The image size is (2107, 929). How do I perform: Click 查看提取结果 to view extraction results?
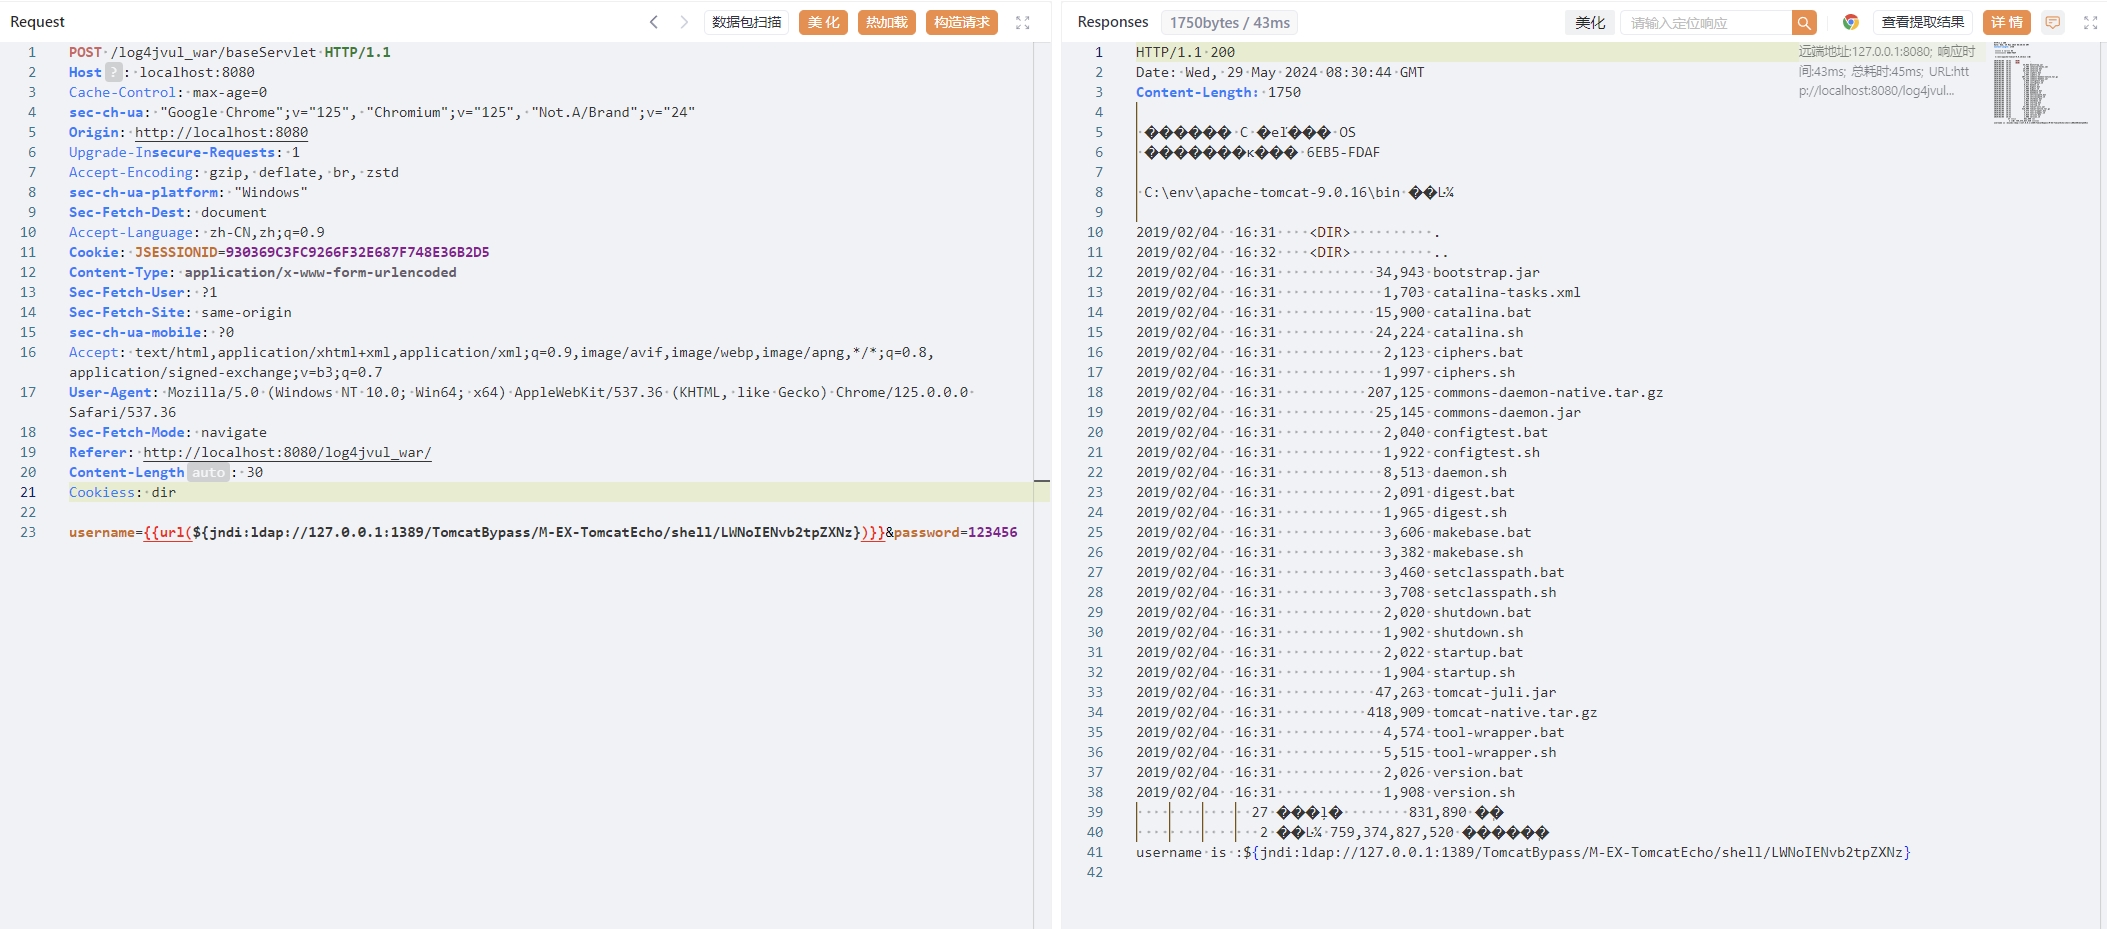[x=1921, y=20]
